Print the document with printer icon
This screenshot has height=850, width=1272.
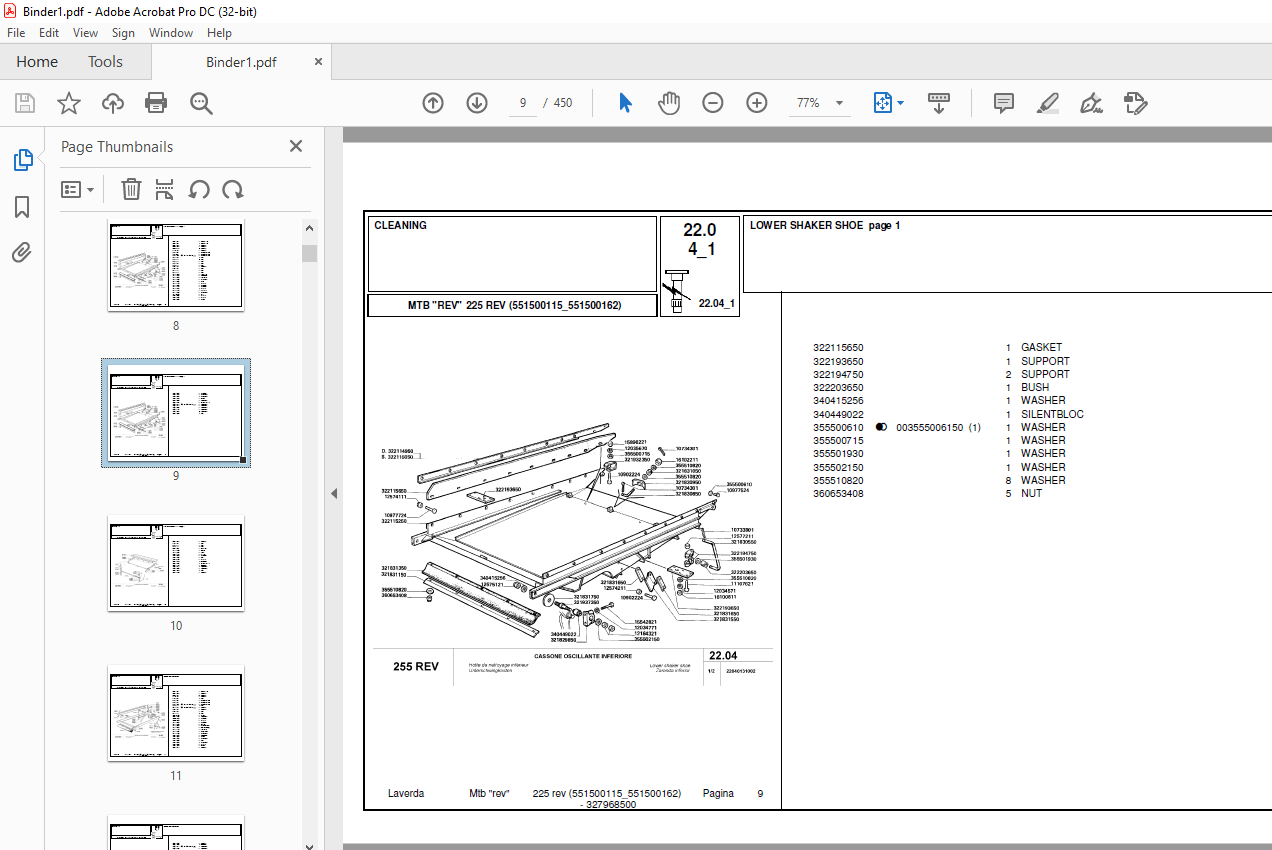pos(156,103)
